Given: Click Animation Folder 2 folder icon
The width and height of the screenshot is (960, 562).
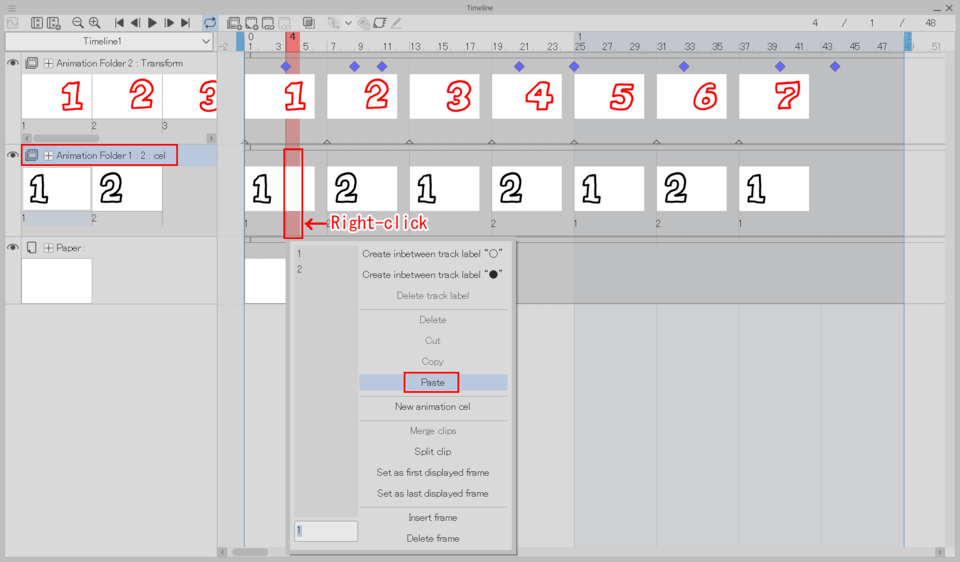Looking at the screenshot, I should coord(32,63).
